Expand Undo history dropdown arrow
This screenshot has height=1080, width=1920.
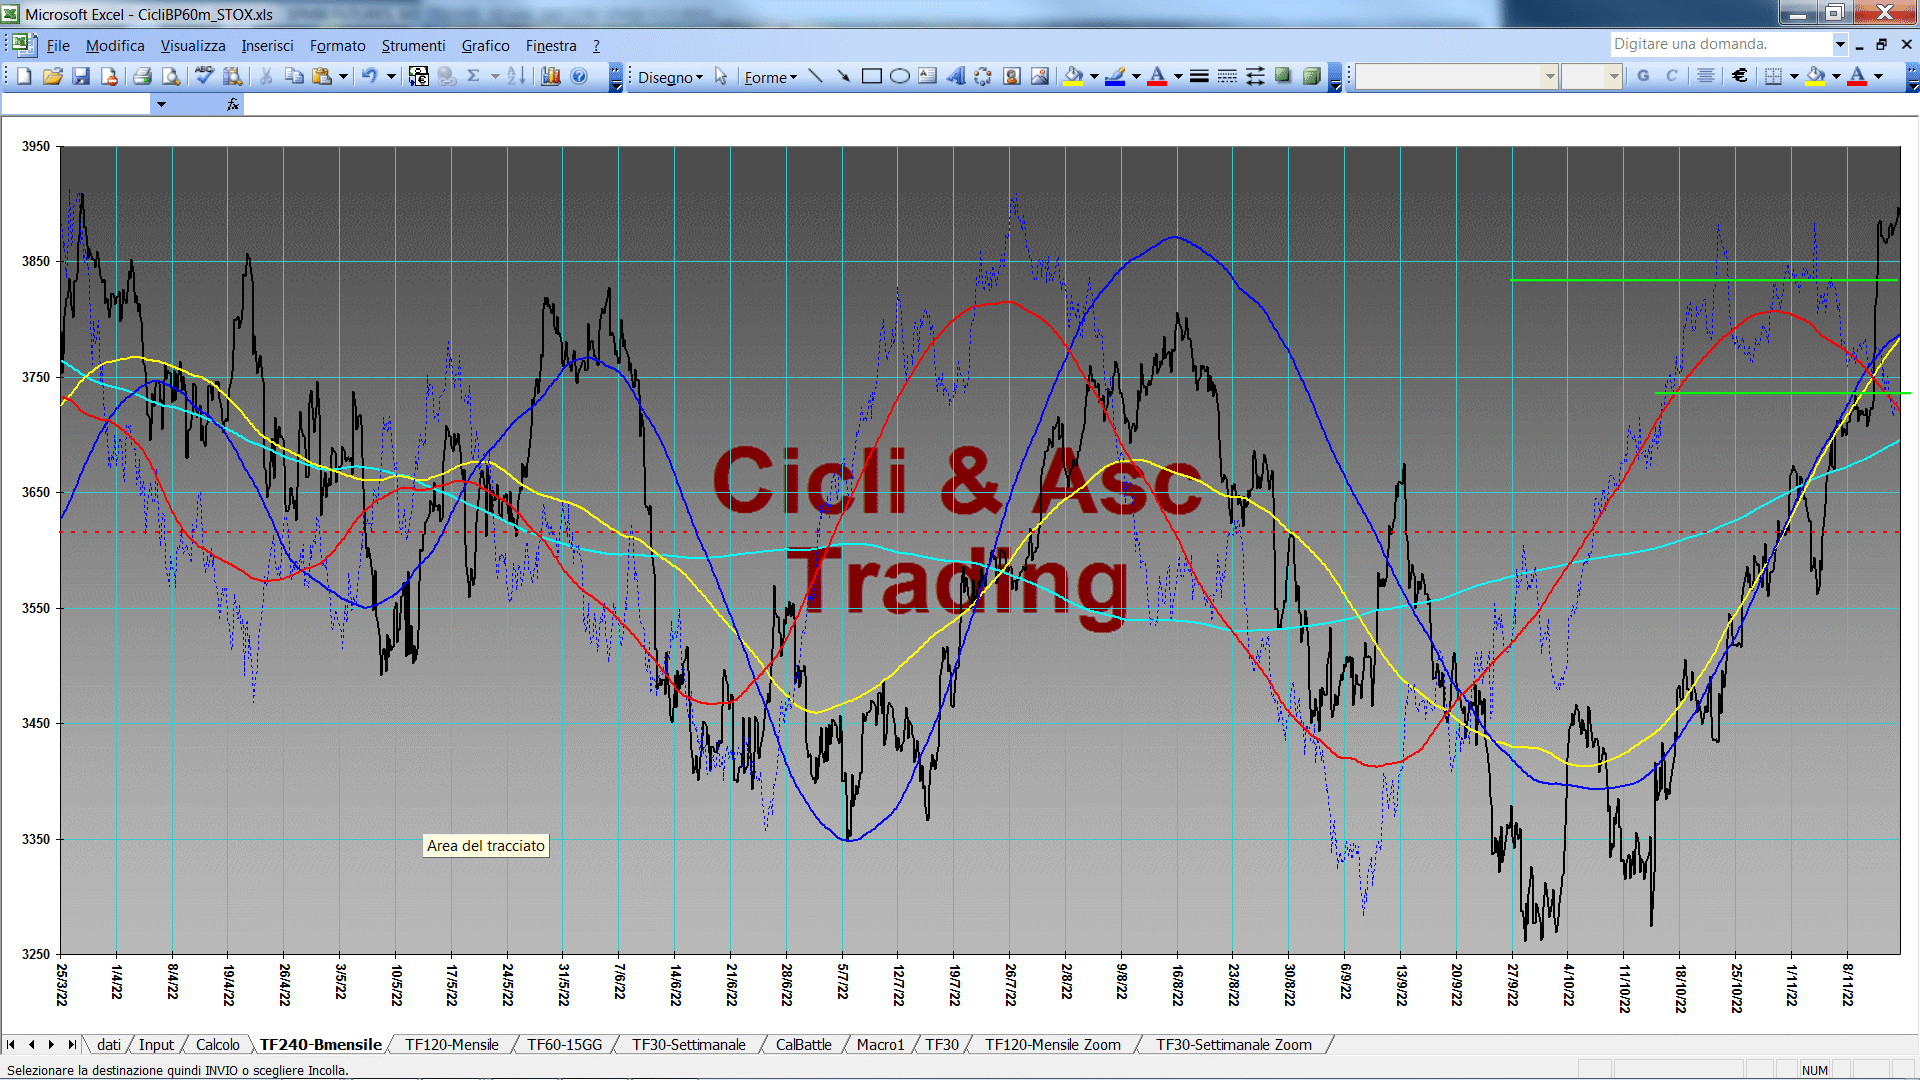coord(391,76)
